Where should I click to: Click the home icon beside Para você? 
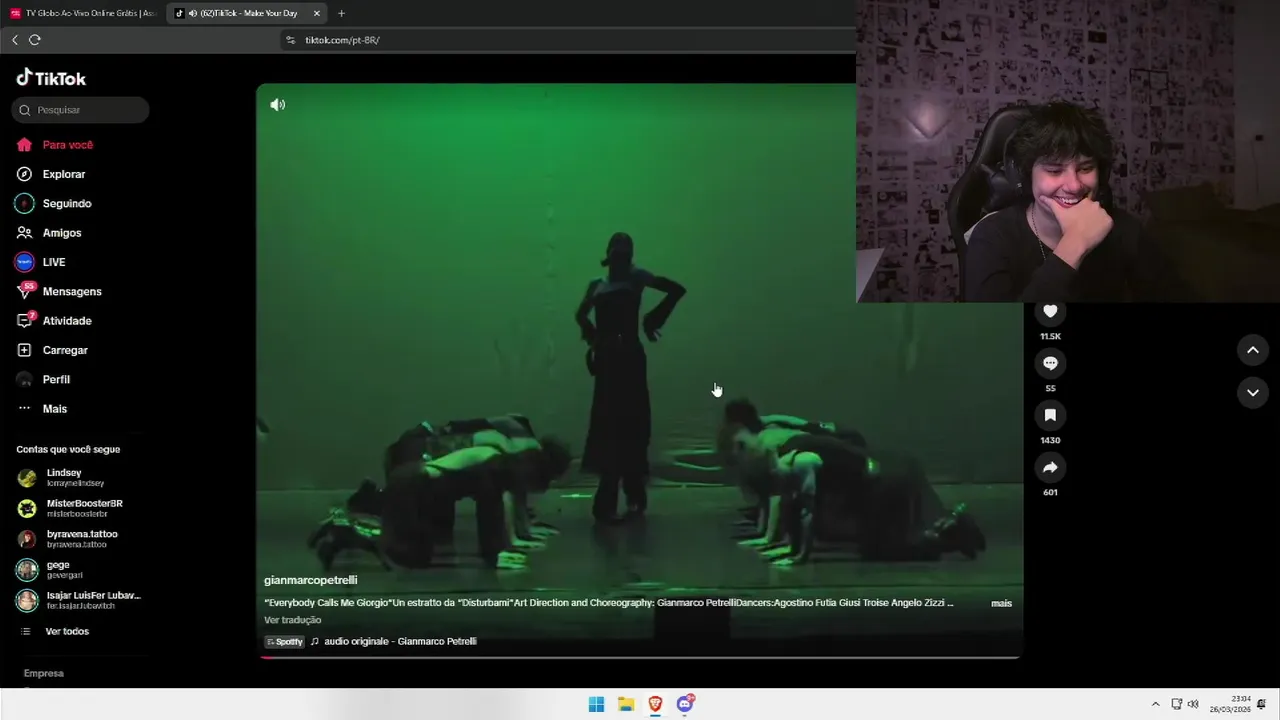[x=24, y=145]
